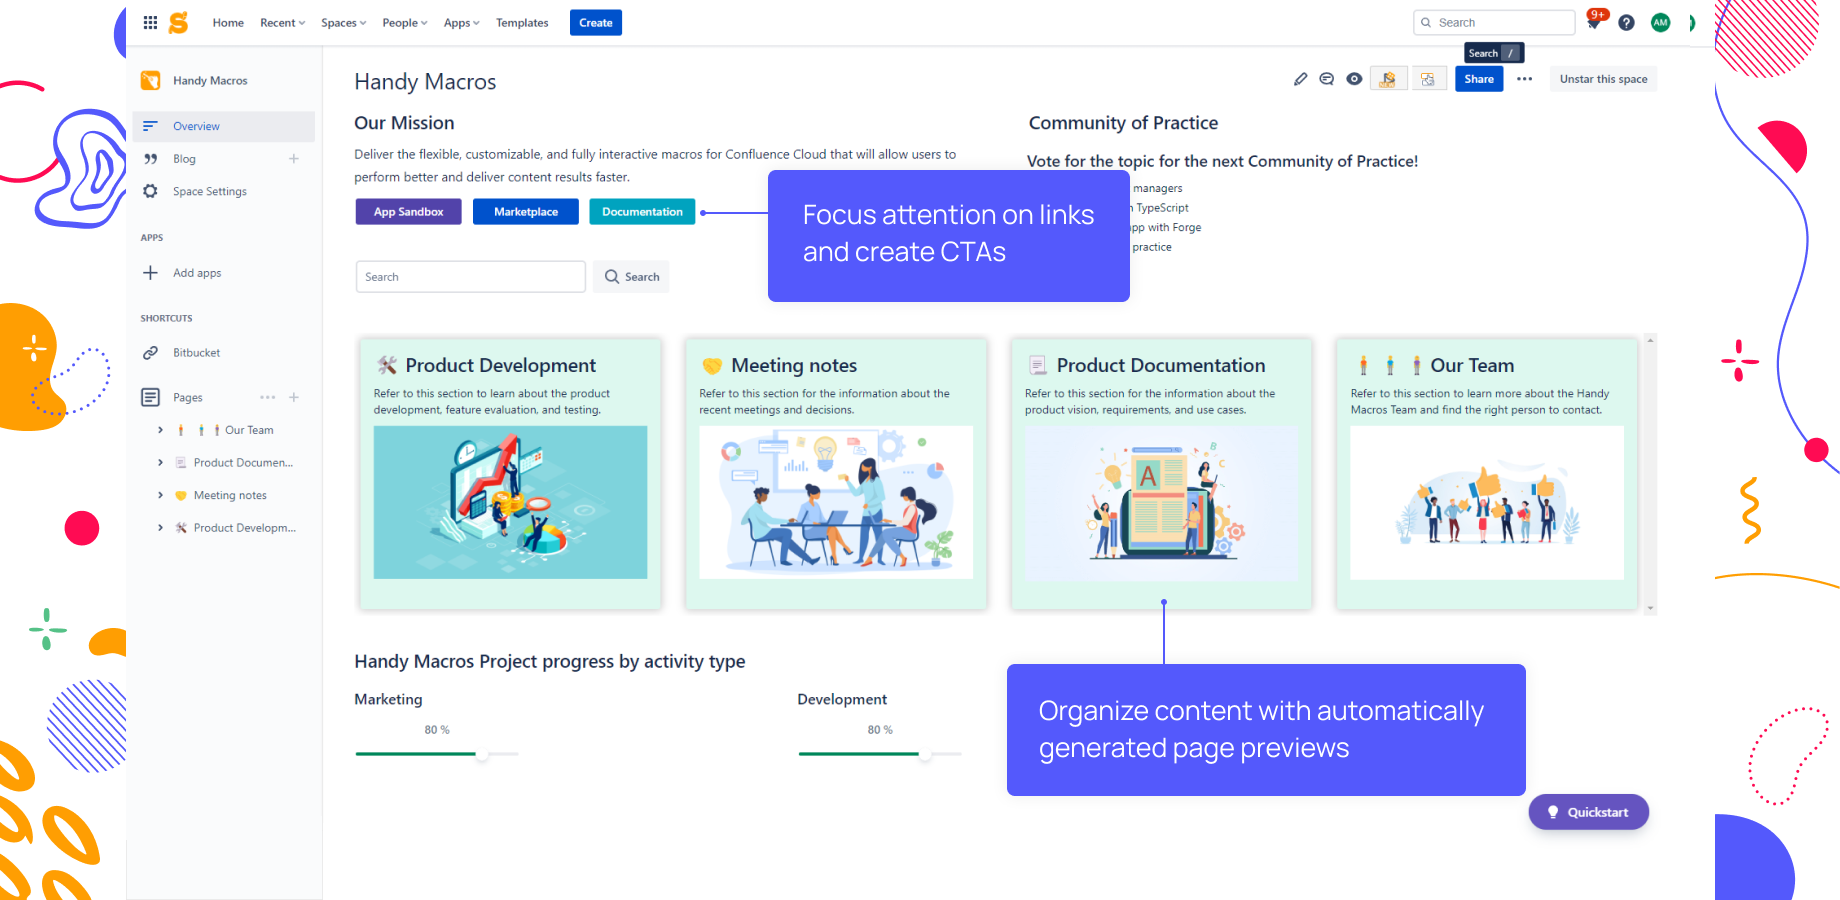Click the Handy Macros page toolbar icon
The image size is (1840, 900).
click(1388, 79)
